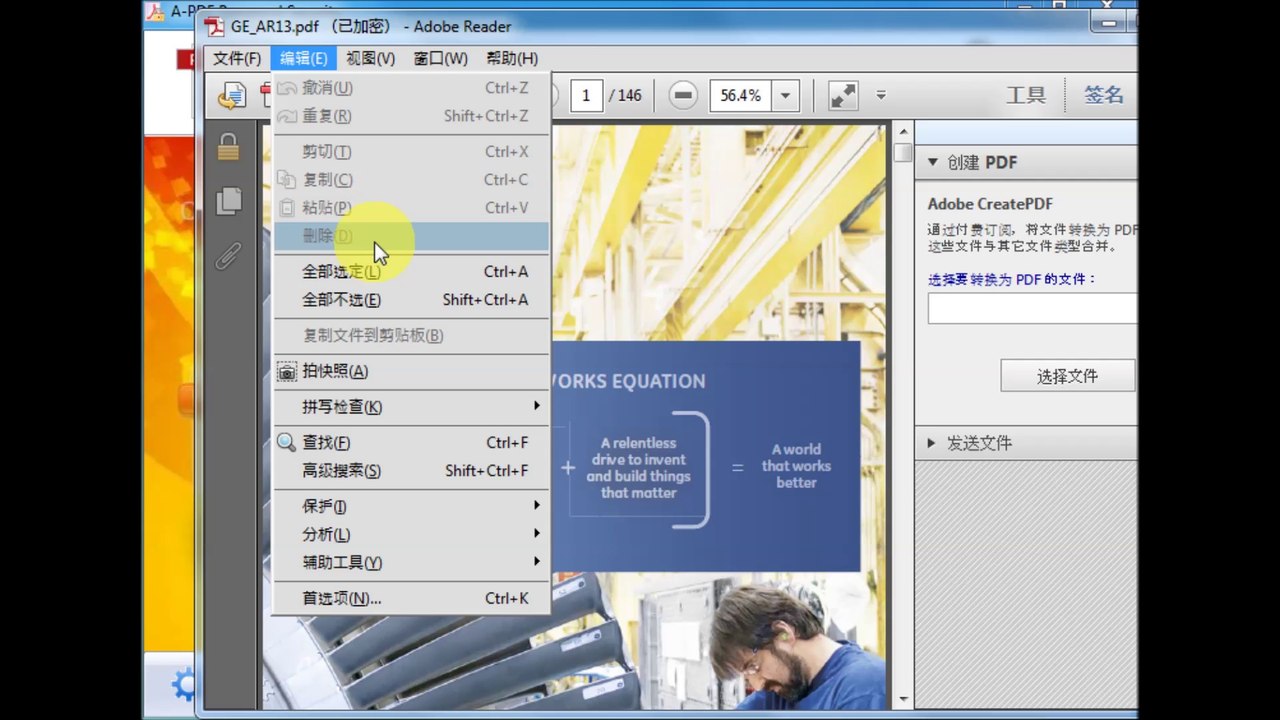The width and height of the screenshot is (1280, 720).
Task: Open the page thumbnails sidebar icon
Action: (x=229, y=201)
